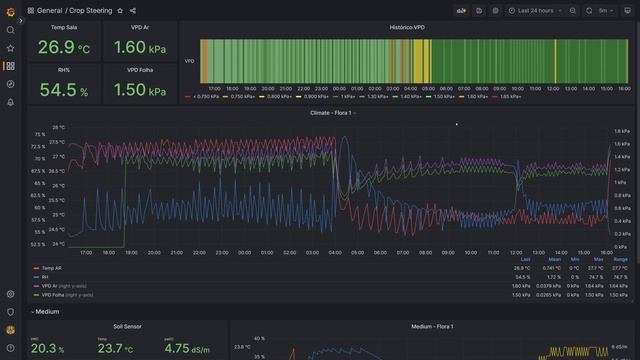Click the yellow band in Histórico VPD timeline
This screenshot has height=360, width=640.
coord(418,61)
